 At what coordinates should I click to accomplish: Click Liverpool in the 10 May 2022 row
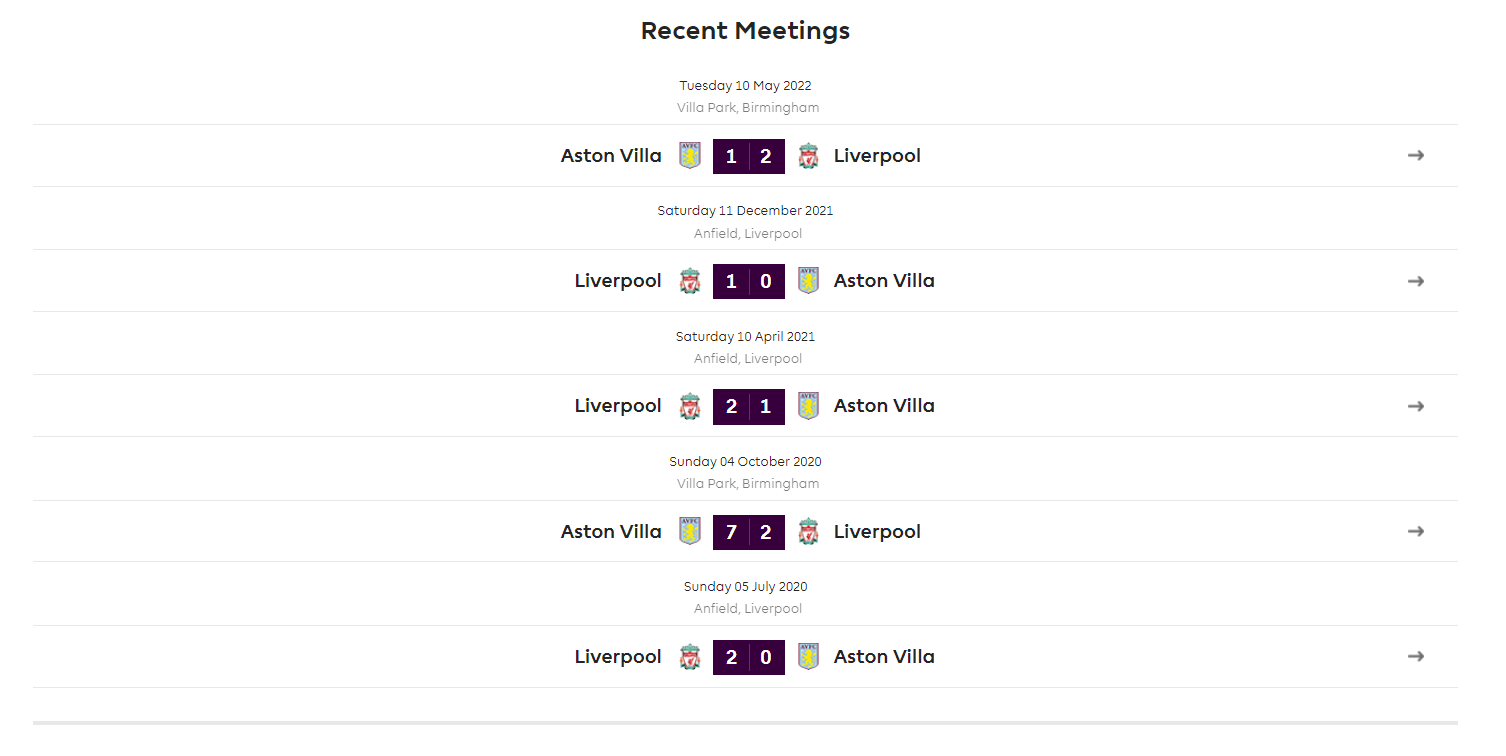pyautogui.click(x=877, y=156)
